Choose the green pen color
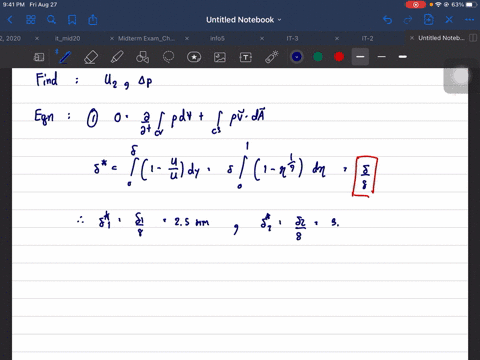The image size is (480, 360). tap(318, 57)
